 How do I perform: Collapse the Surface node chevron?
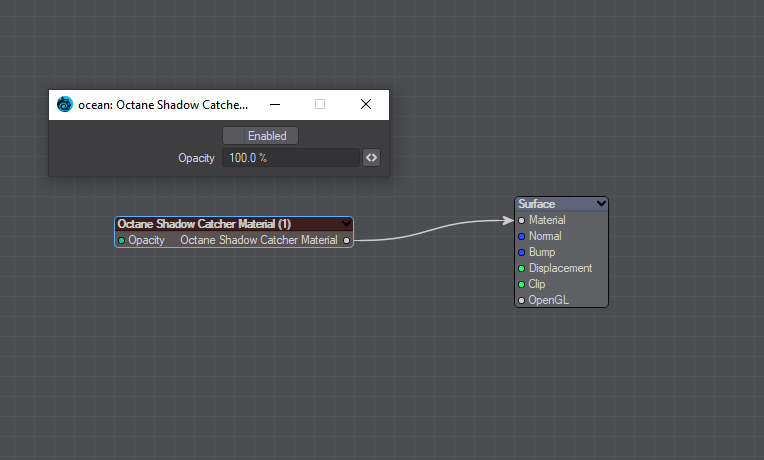(601, 203)
